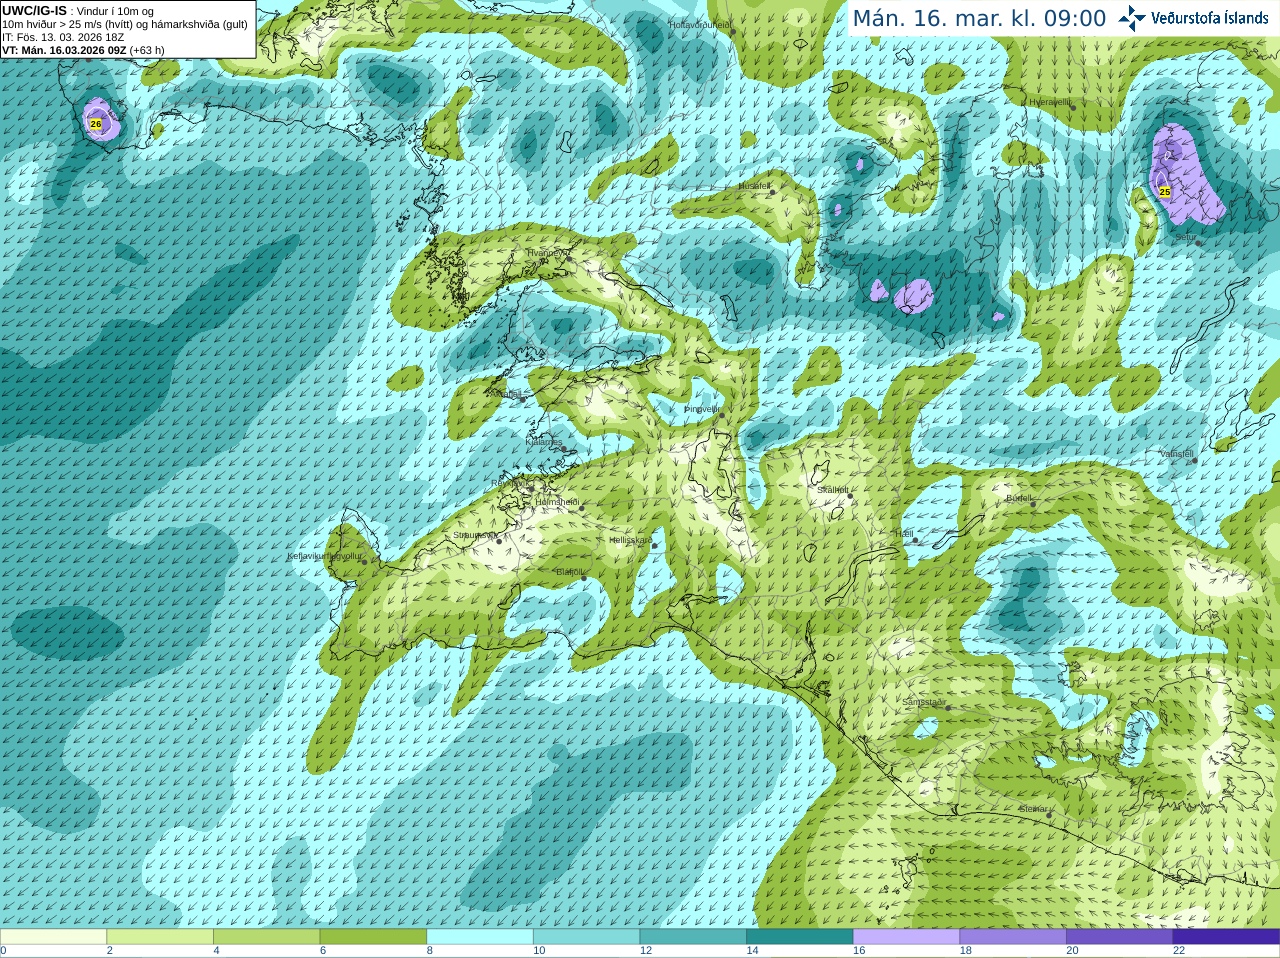Image resolution: width=1280 pixels, height=958 pixels.
Task: Click the Skálholt station label
Action: (832, 491)
